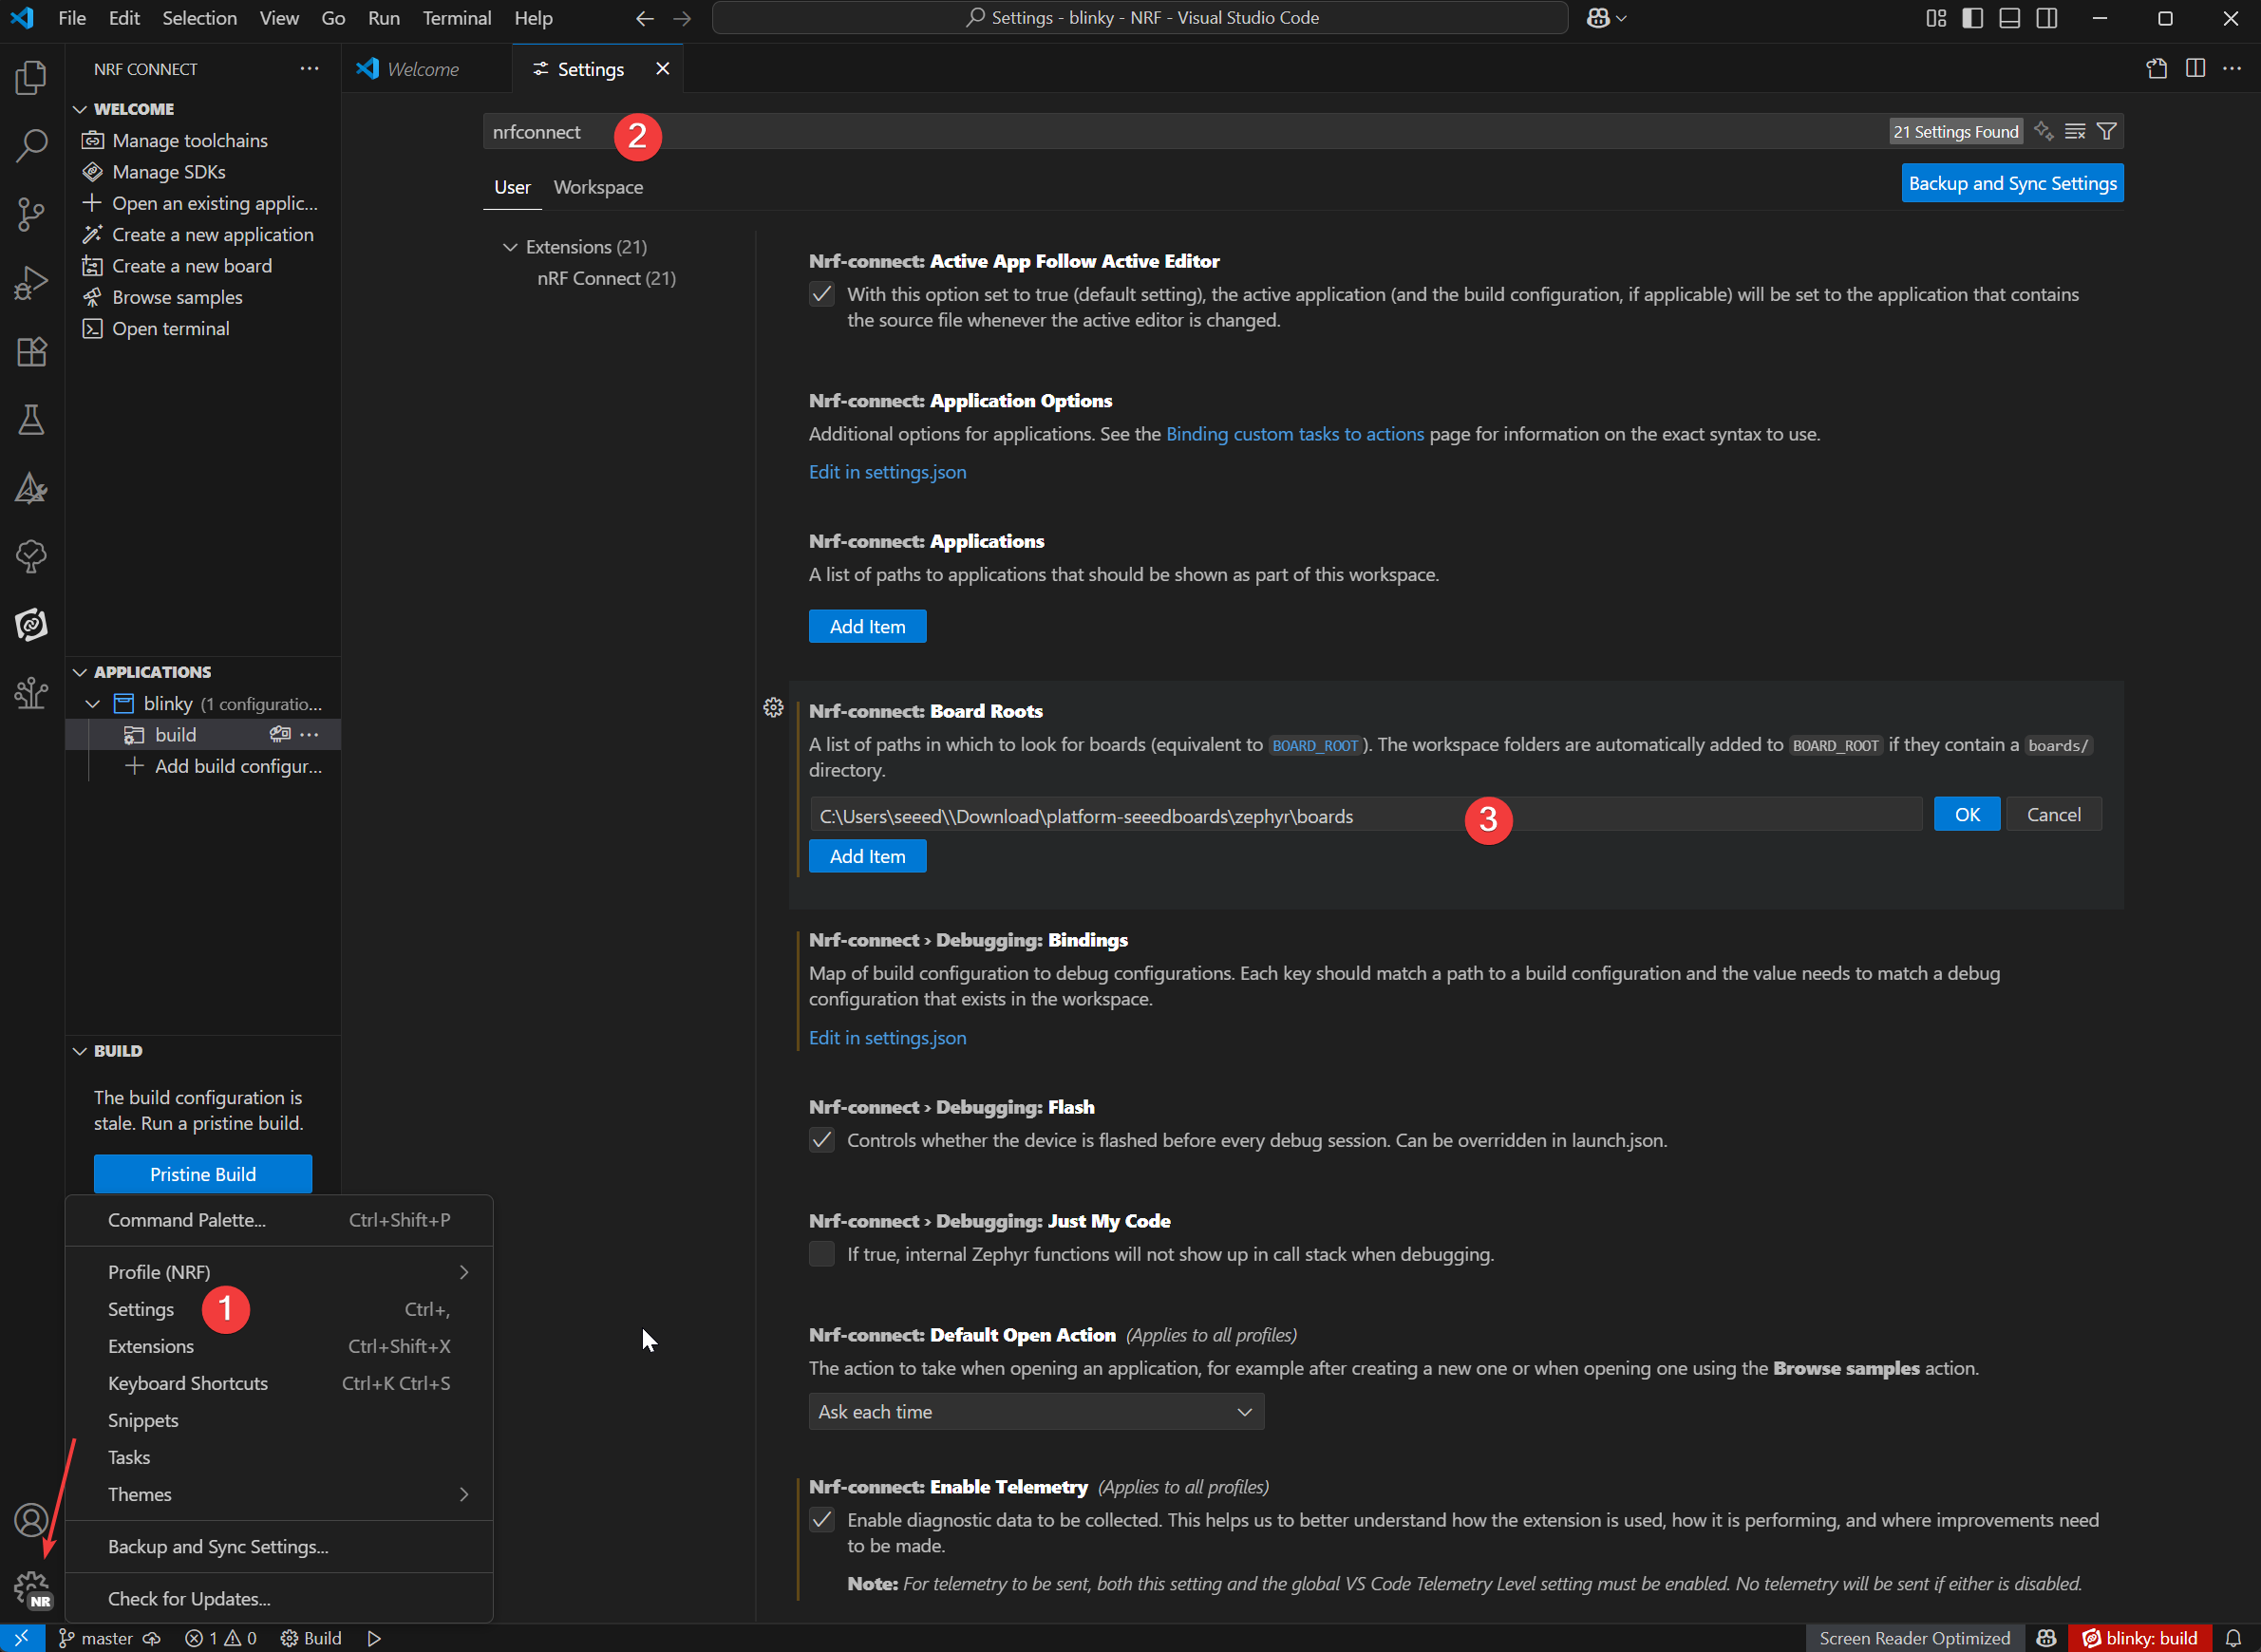
Task: Click the gear icon beside Board Roots setting
Action: (773, 708)
